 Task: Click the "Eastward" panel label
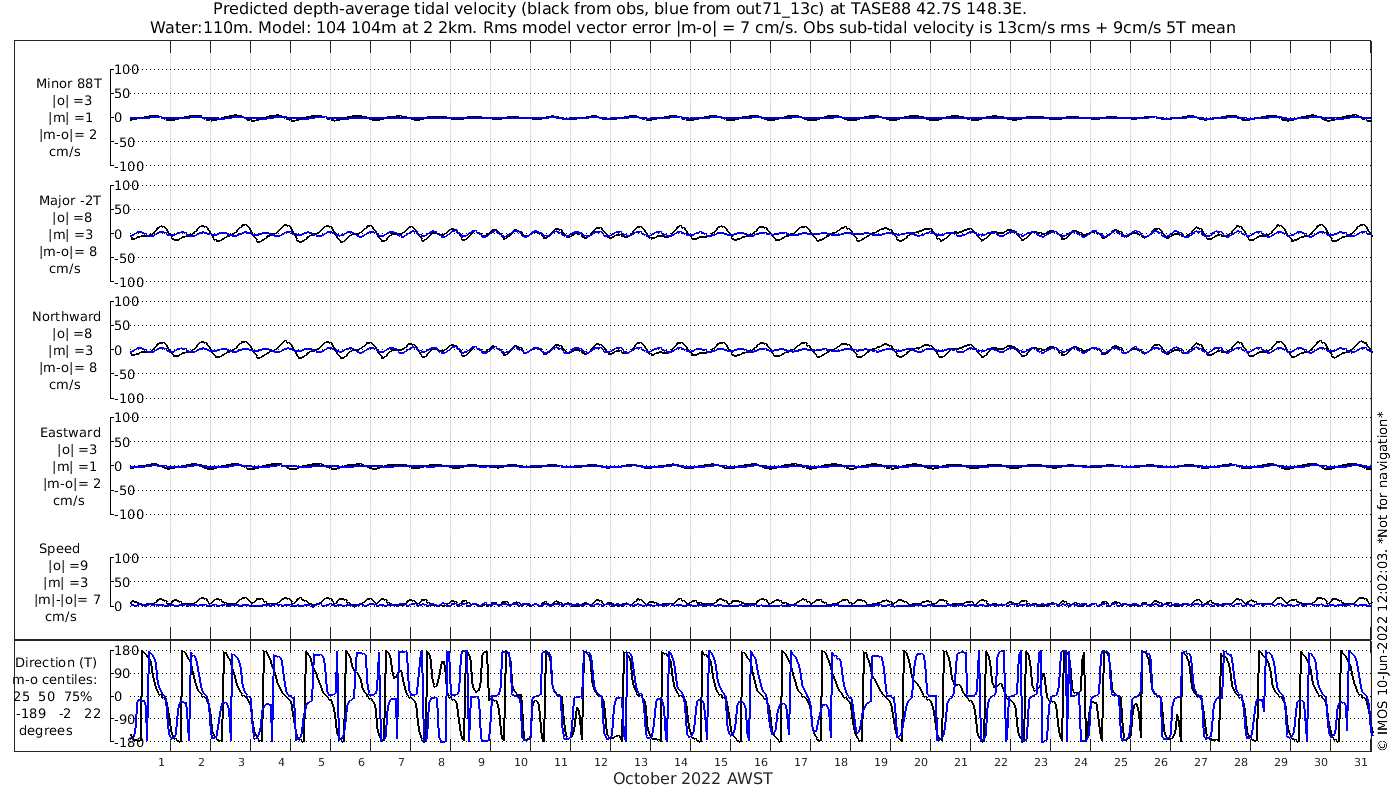[70, 433]
